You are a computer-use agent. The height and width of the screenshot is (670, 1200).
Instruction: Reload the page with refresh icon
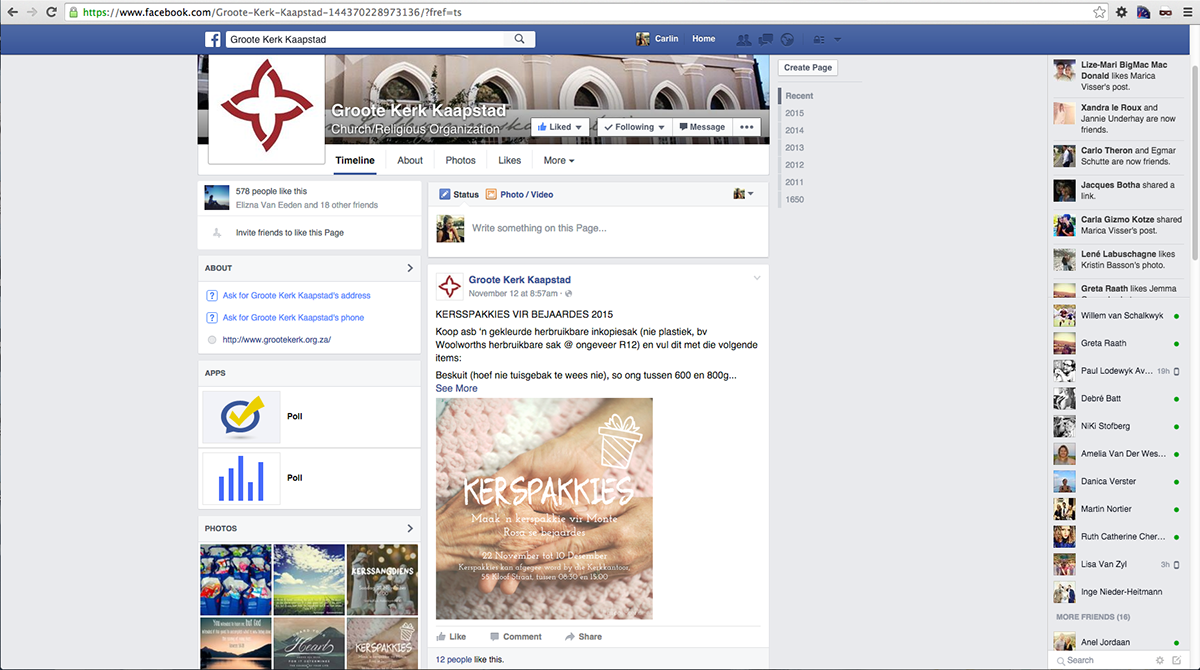[53, 12]
